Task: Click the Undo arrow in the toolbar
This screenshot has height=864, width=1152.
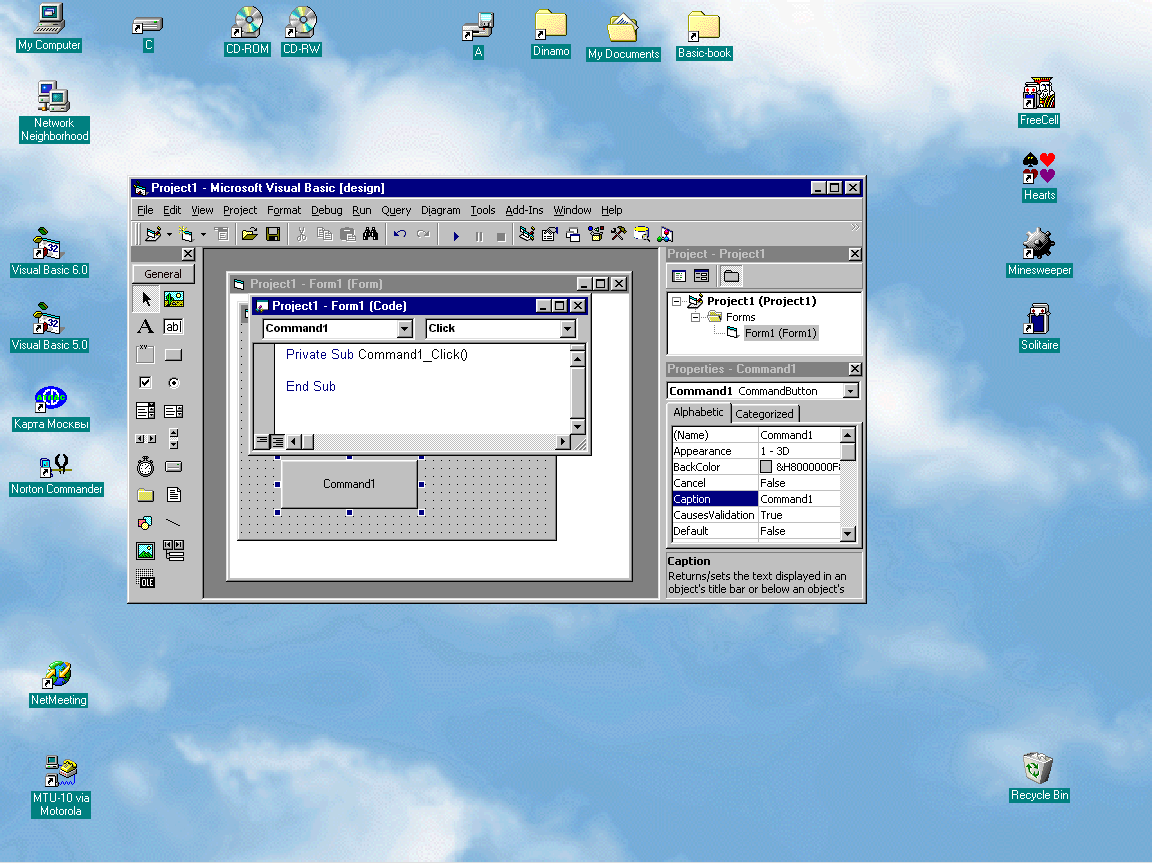Action: pos(400,234)
